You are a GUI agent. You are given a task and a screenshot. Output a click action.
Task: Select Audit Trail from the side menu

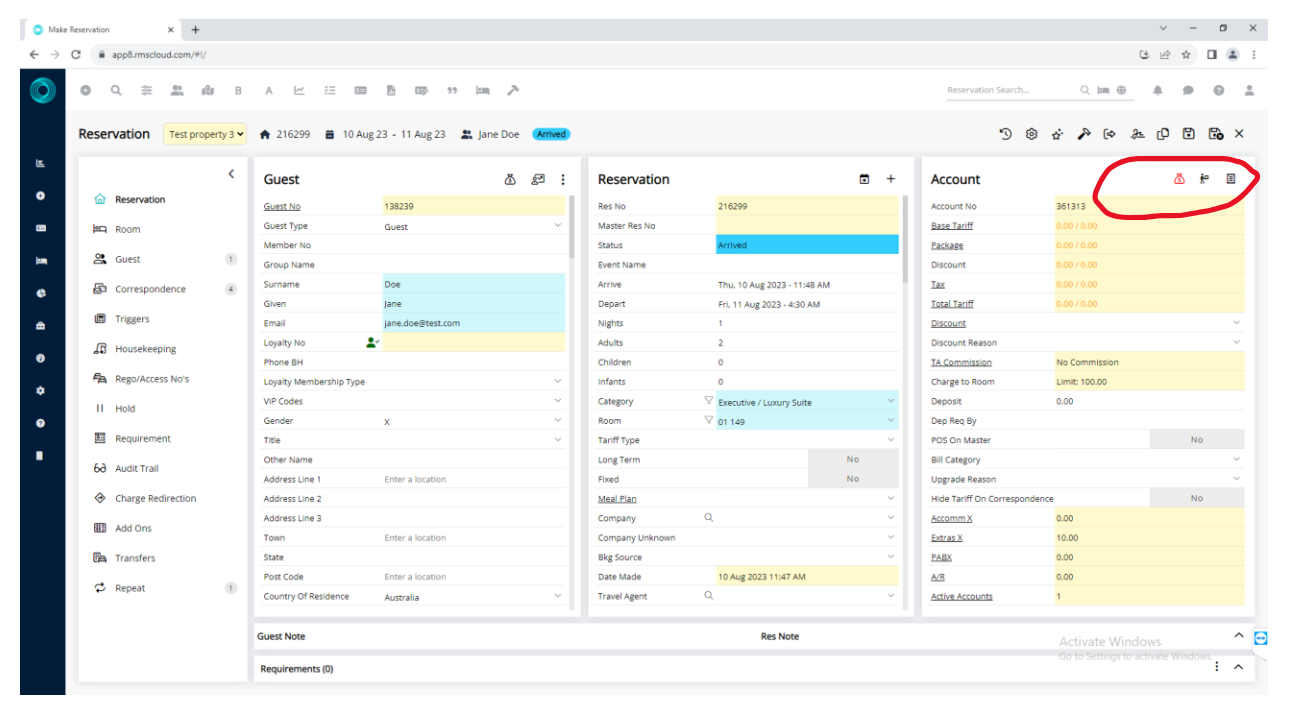(x=136, y=468)
